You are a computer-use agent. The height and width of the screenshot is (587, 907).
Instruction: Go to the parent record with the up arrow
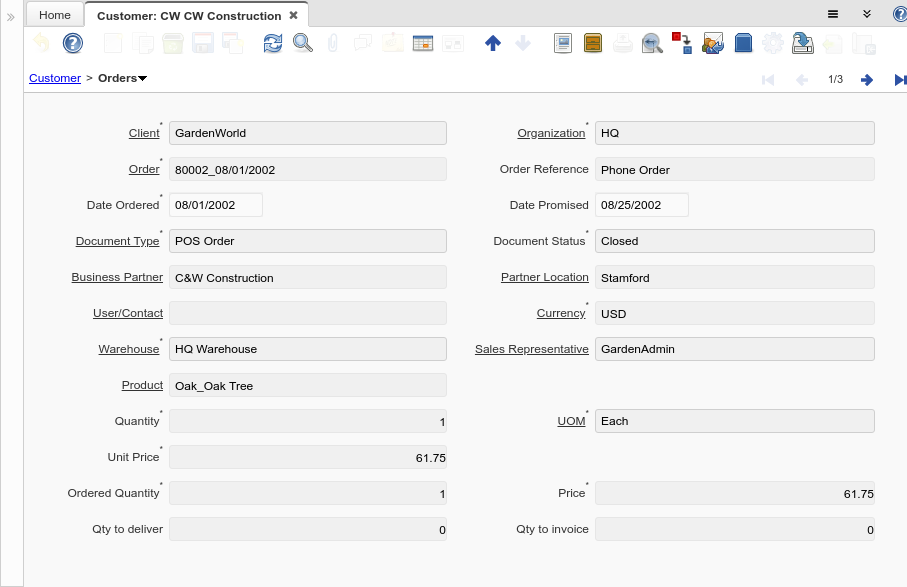[492, 43]
